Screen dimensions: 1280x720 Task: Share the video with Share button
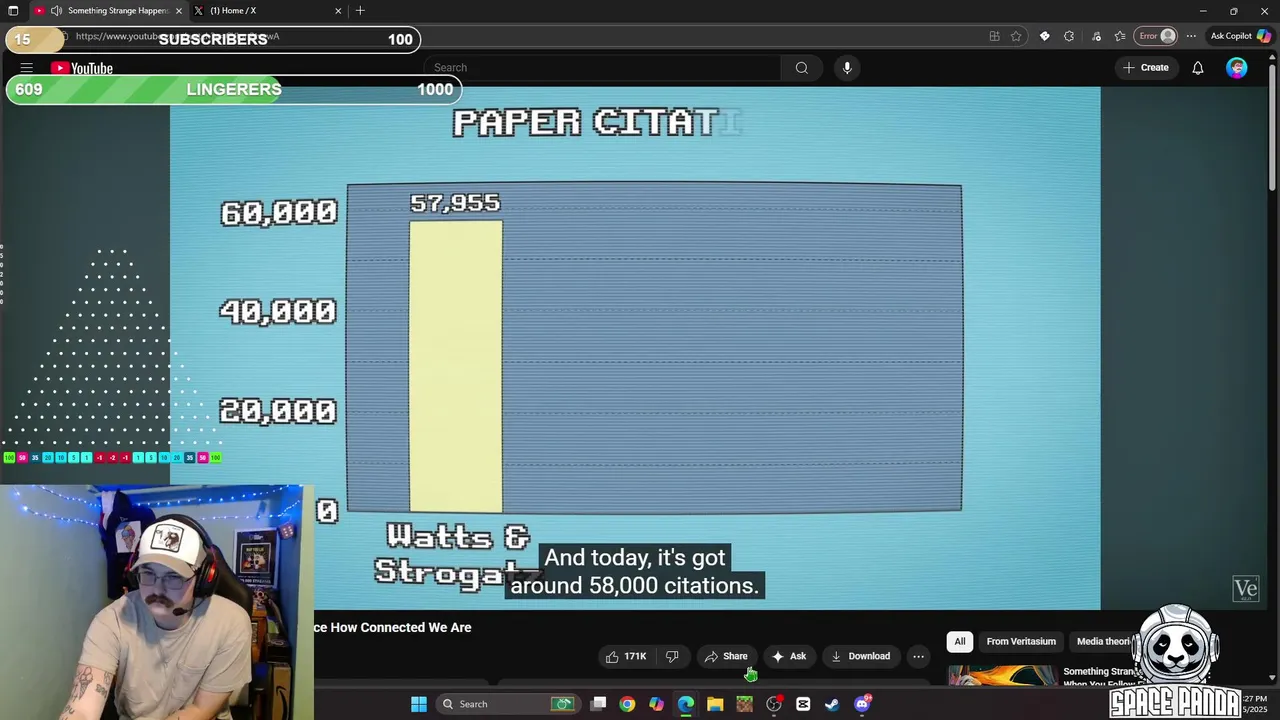click(726, 656)
